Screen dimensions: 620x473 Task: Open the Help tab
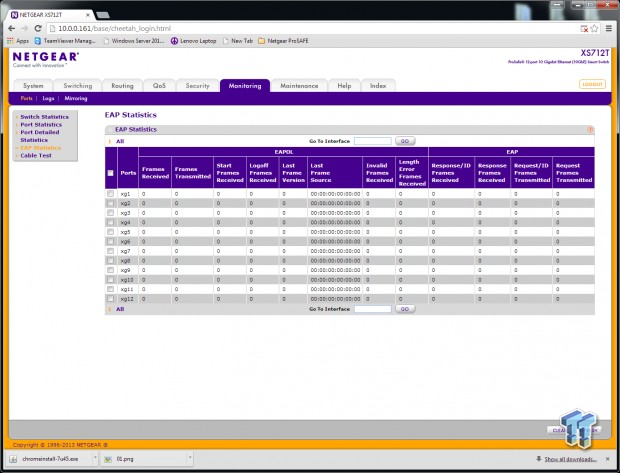(344, 85)
